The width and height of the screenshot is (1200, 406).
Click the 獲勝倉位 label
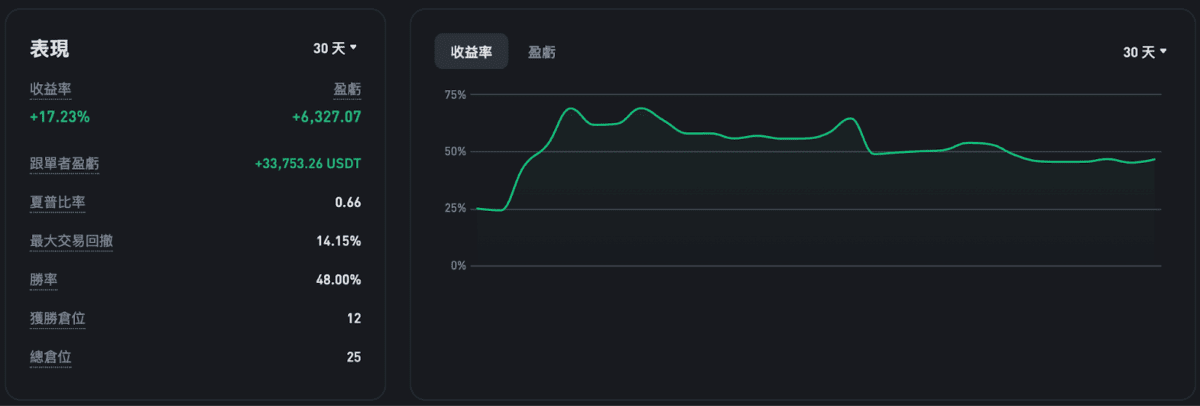pos(57,318)
